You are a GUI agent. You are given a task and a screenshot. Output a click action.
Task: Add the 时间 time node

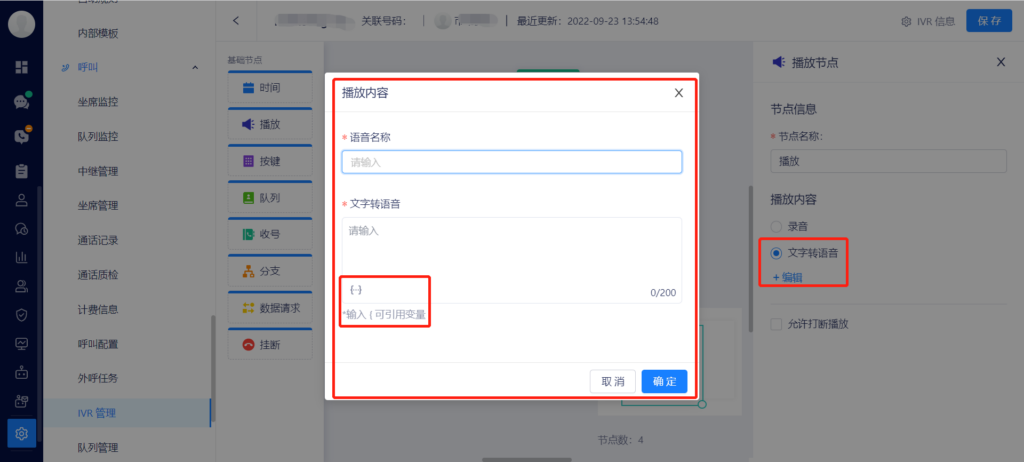tap(270, 88)
